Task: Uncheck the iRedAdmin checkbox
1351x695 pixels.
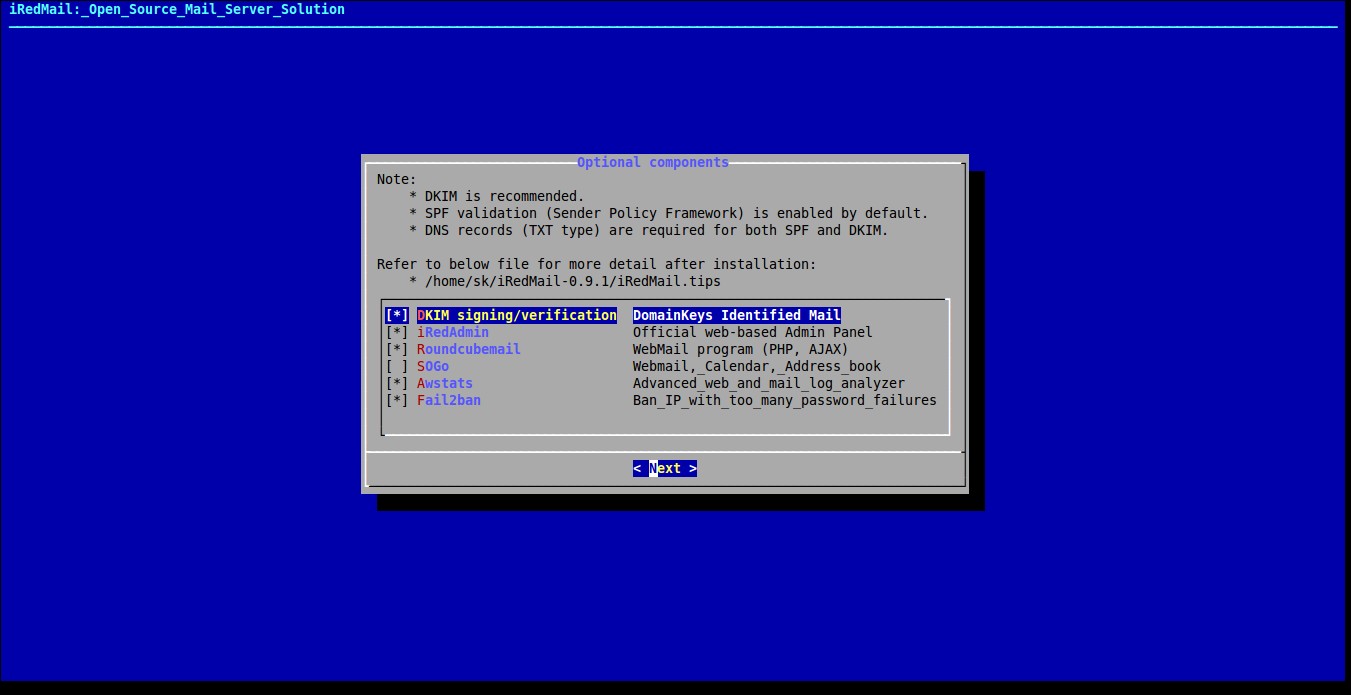Action: [x=397, y=332]
